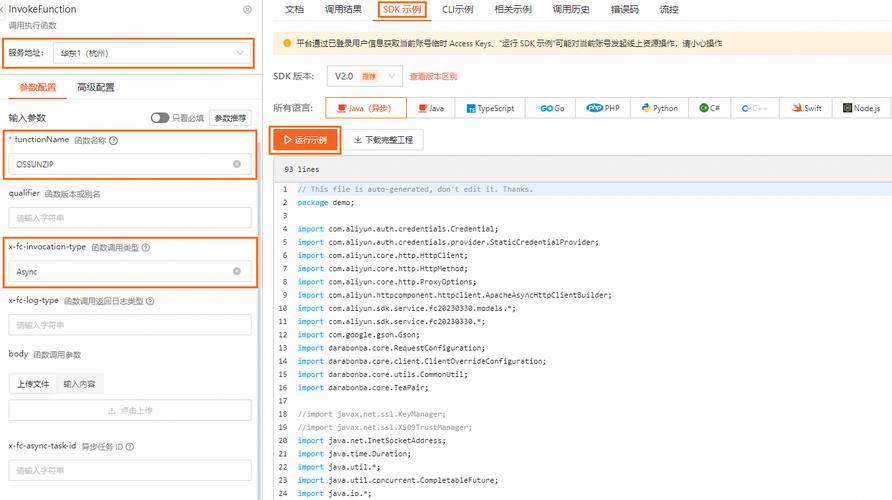This screenshot has height=500, width=892.
Task: Select the Java language option
Action: 431,108
